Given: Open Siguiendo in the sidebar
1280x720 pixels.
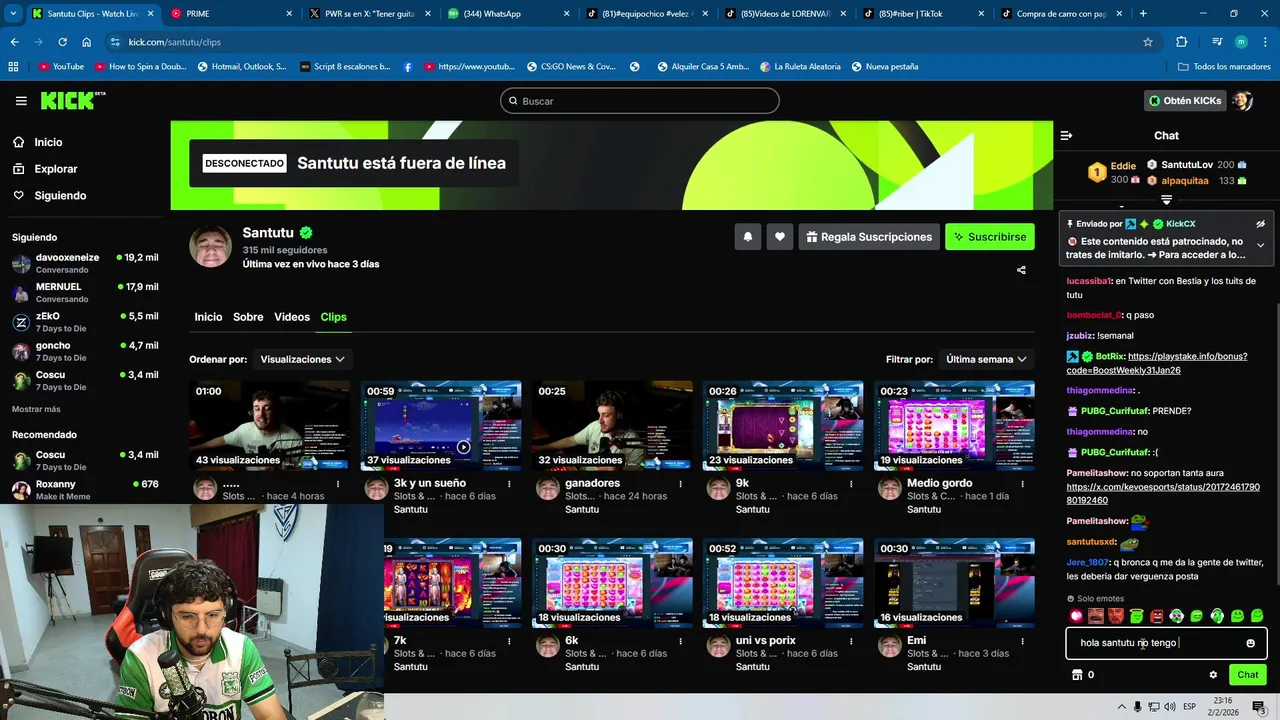Looking at the screenshot, I should [x=60, y=196].
